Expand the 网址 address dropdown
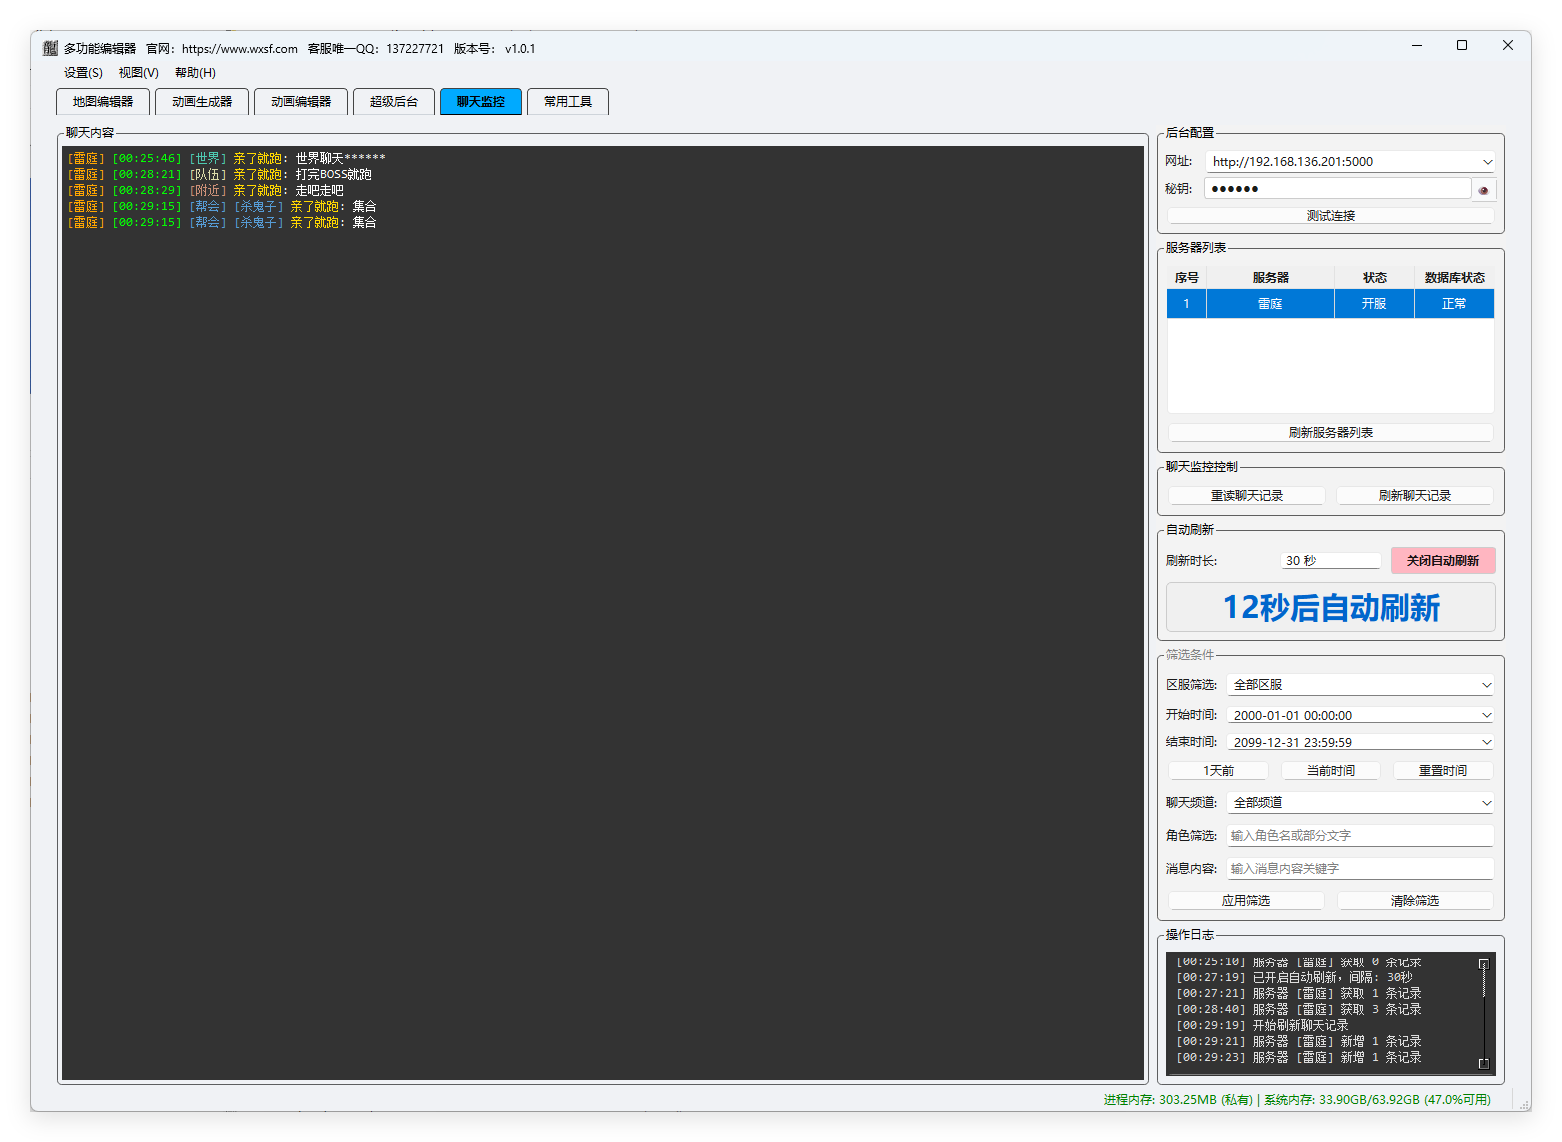1562x1142 pixels. coord(1487,162)
